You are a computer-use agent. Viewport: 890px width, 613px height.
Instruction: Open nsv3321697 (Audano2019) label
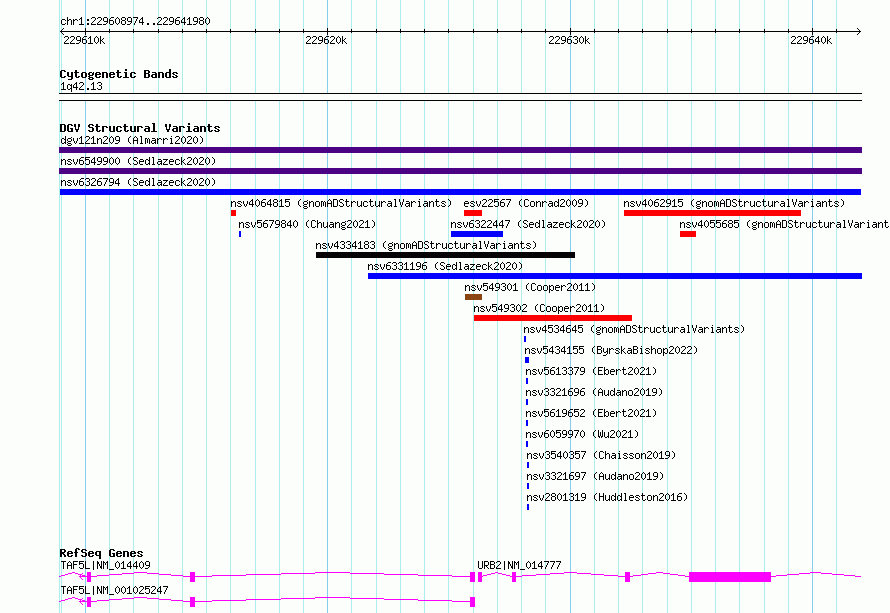coord(595,476)
